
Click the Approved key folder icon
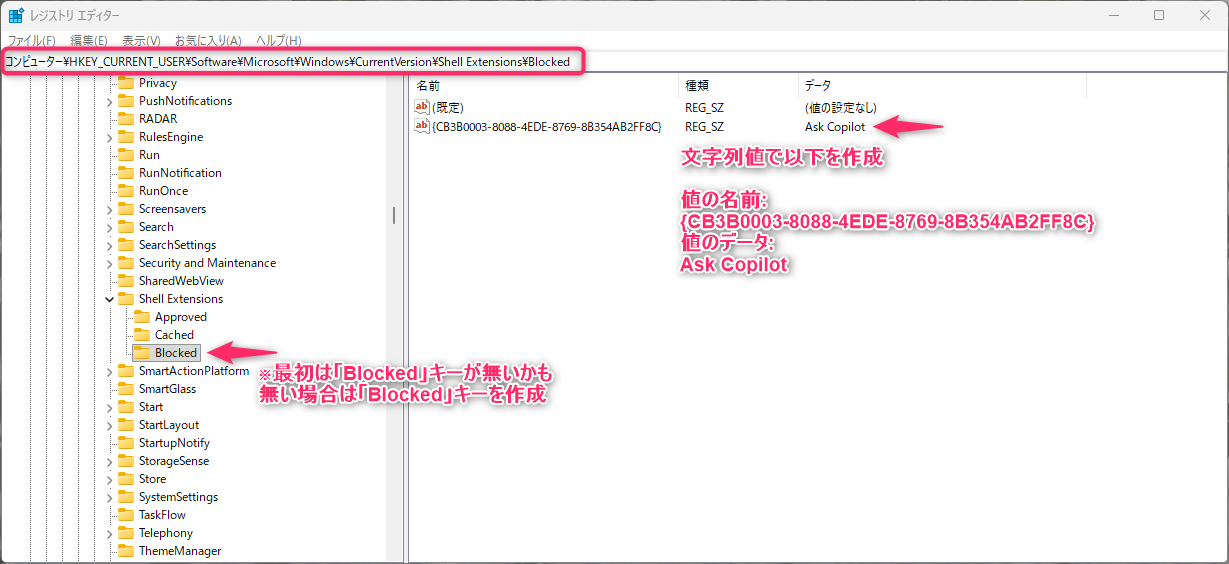[141, 317]
